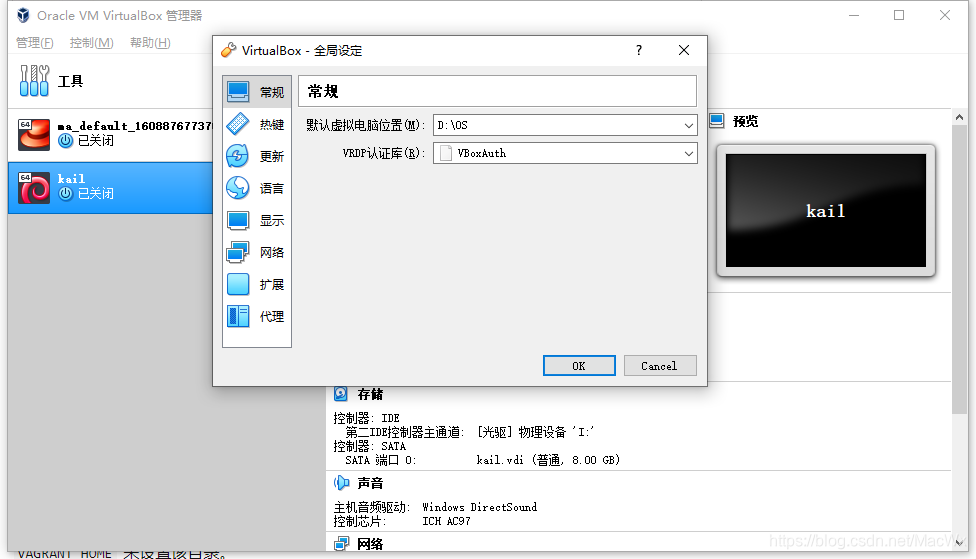The image size is (976, 559).
Task: Click Cancel in global settings dialog
Action: 660,366
